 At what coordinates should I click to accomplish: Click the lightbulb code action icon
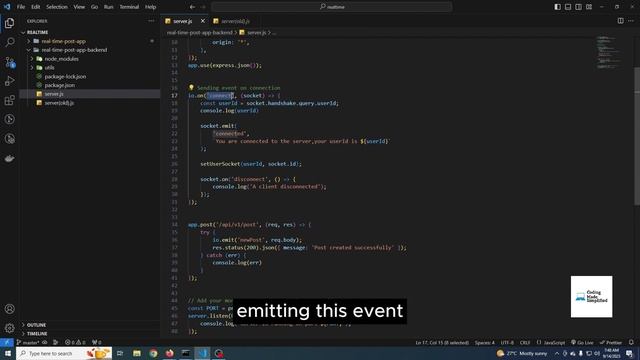tap(191, 87)
